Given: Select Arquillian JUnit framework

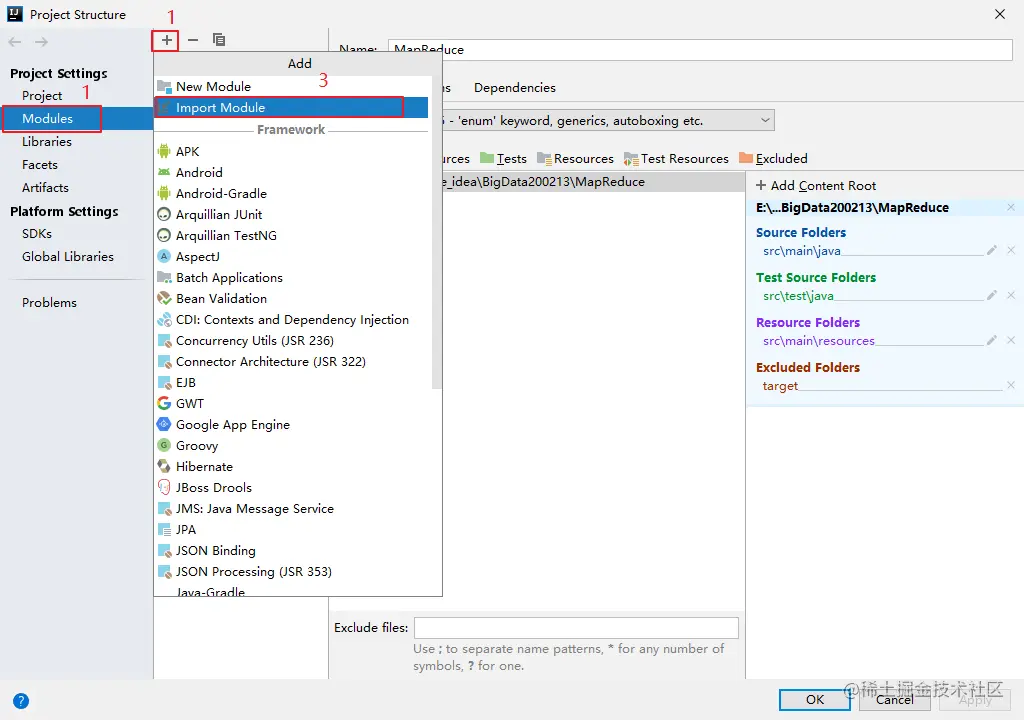Looking at the screenshot, I should [293, 214].
